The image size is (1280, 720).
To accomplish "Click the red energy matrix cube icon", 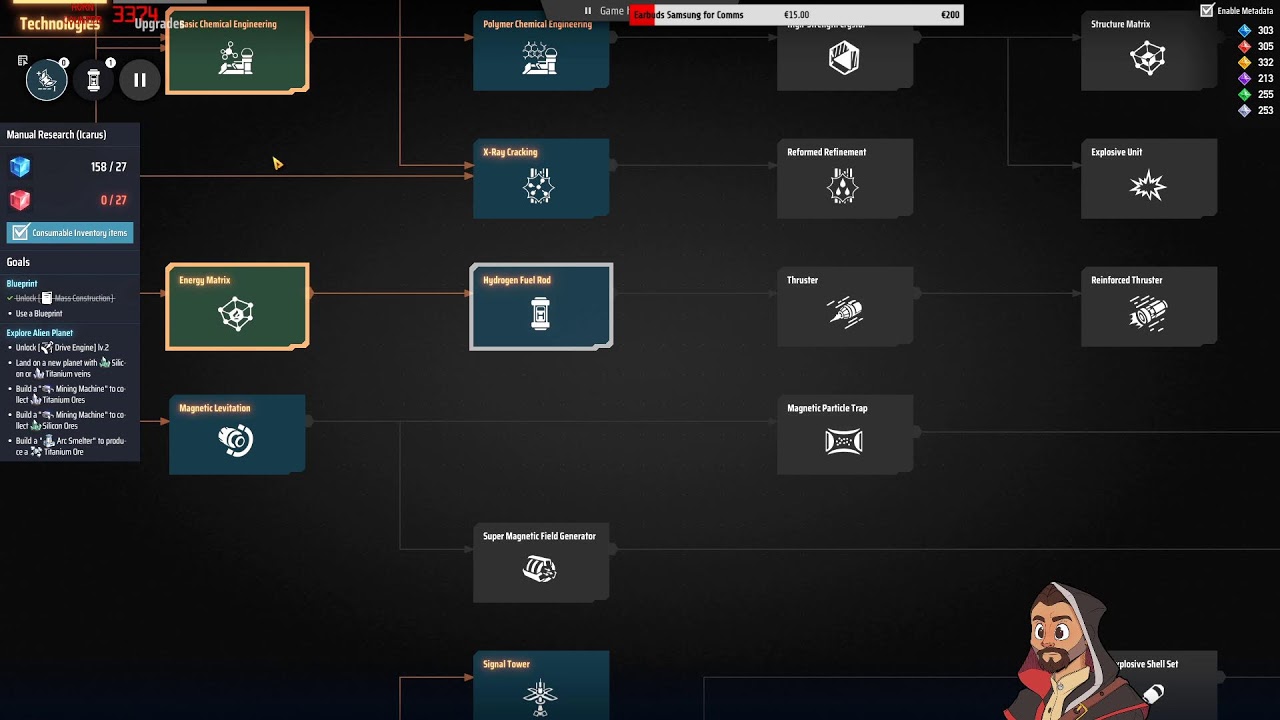I will pos(20,200).
